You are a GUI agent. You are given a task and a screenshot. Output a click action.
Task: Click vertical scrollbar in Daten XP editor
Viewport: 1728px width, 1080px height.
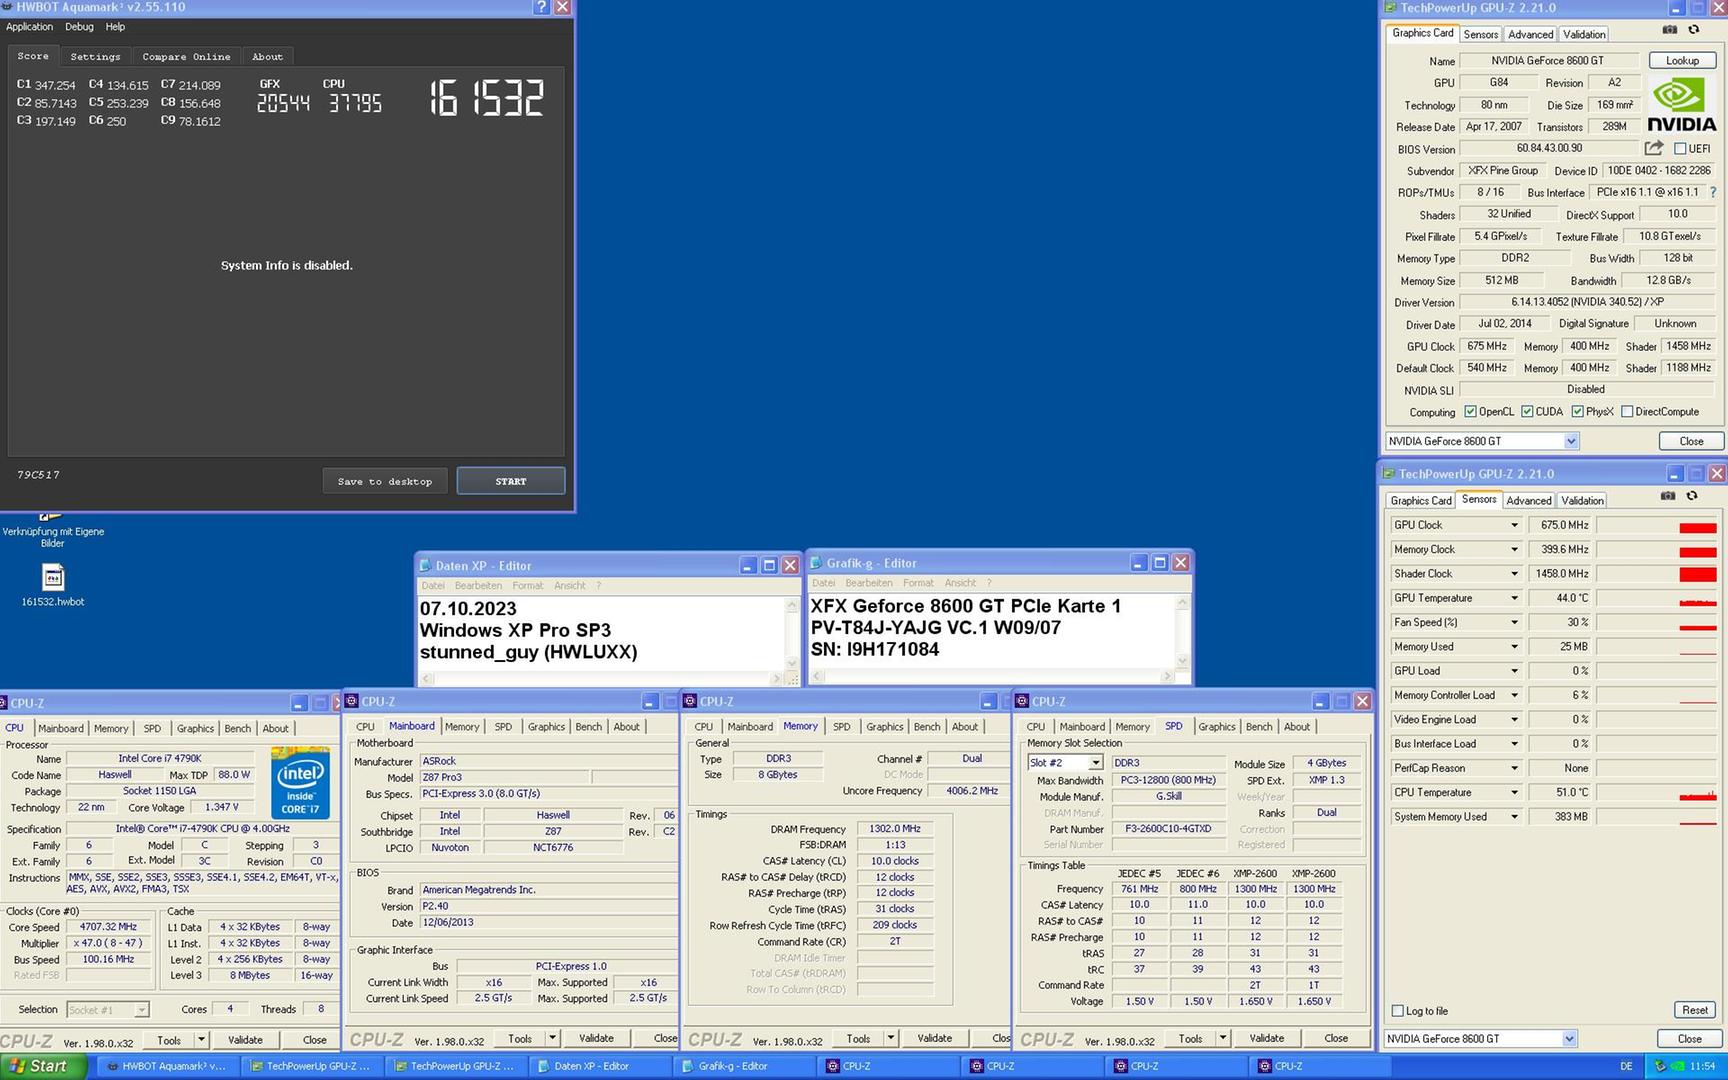coord(792,634)
